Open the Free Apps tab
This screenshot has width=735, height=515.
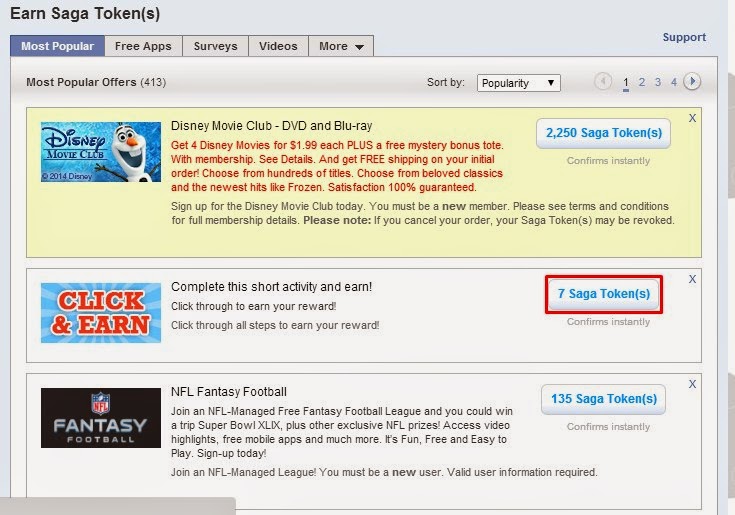point(143,46)
